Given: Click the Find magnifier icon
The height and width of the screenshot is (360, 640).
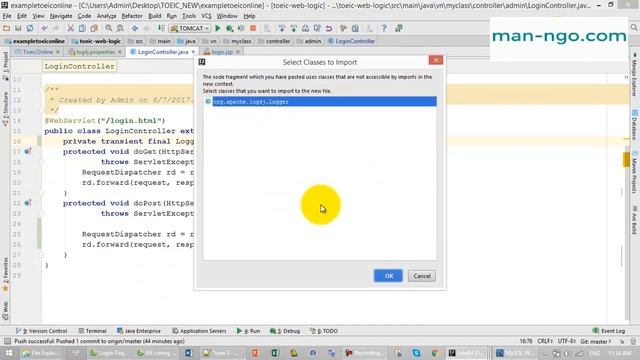Looking at the screenshot, I should coord(109,28).
